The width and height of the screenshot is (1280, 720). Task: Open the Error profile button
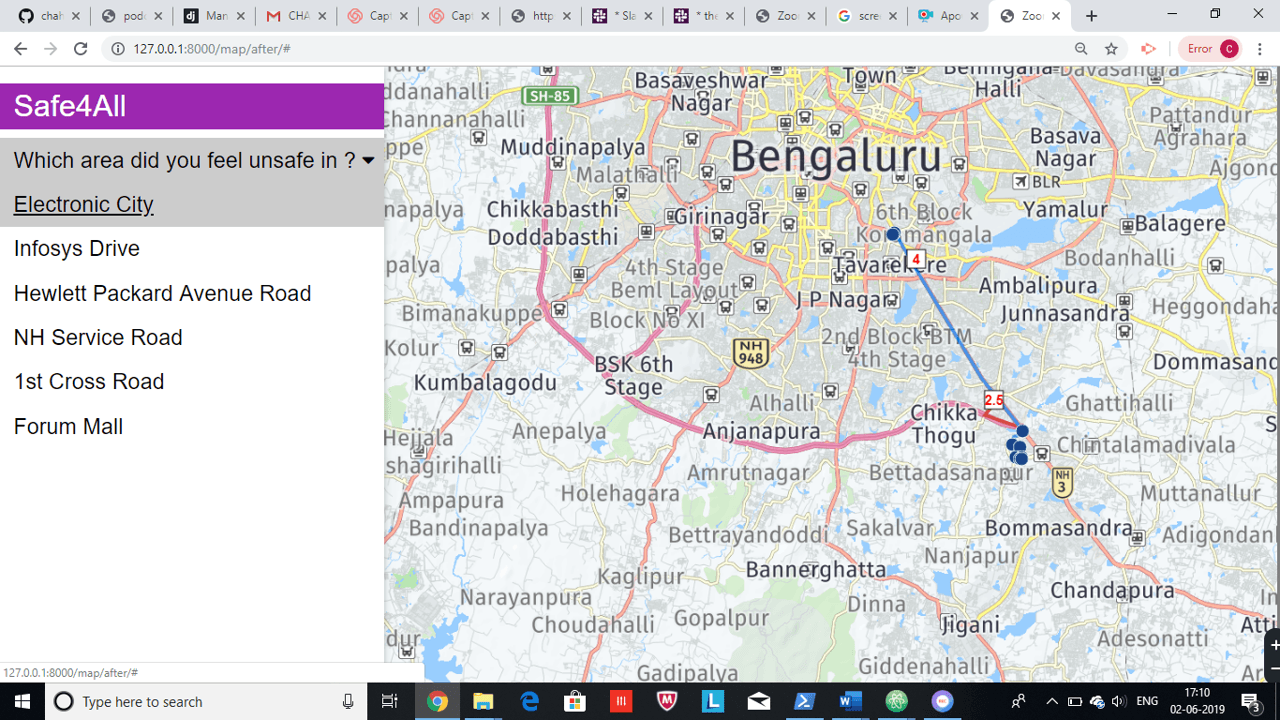1212,48
